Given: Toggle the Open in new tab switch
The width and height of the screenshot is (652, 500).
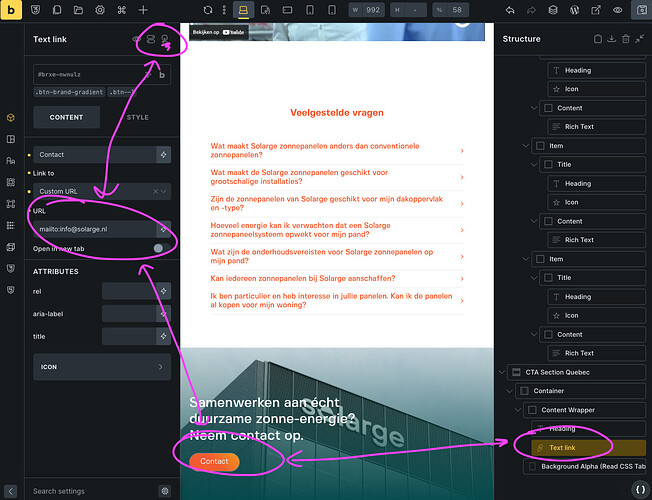Looking at the screenshot, I should [x=160, y=248].
